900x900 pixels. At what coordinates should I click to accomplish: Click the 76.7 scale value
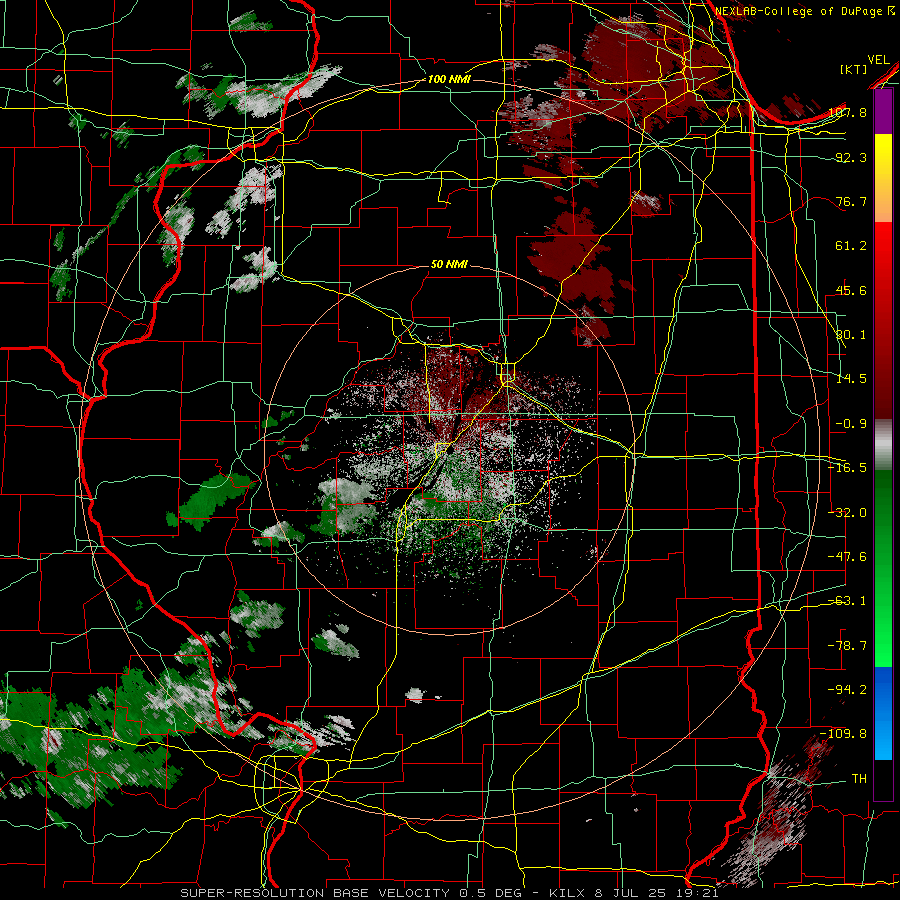pyautogui.click(x=851, y=201)
